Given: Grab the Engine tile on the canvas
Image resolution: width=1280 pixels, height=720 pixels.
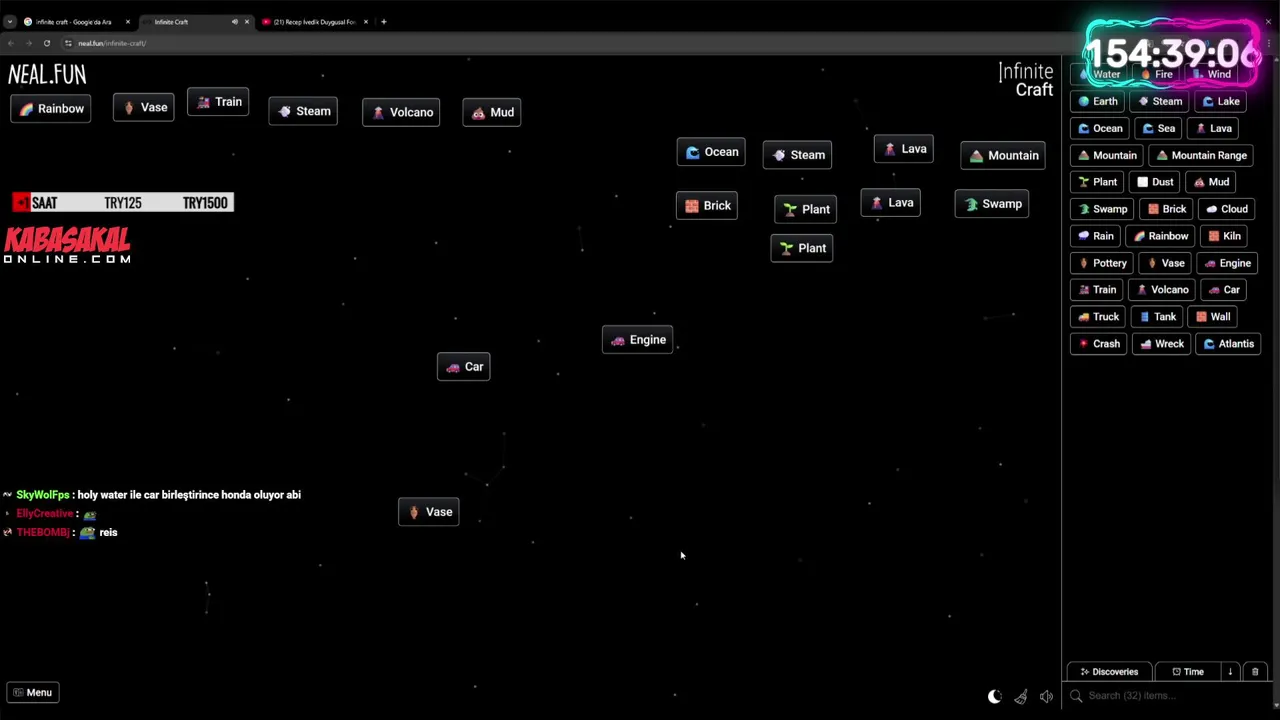Looking at the screenshot, I should [x=637, y=340].
